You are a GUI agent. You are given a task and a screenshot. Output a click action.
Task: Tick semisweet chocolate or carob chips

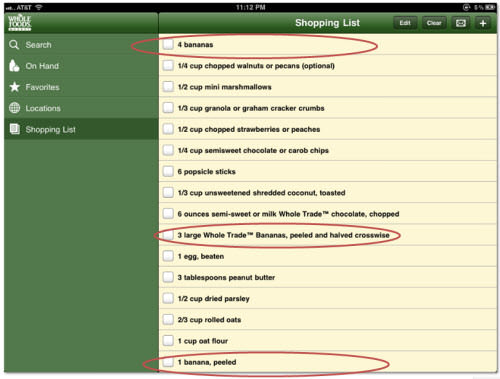pyautogui.click(x=168, y=150)
